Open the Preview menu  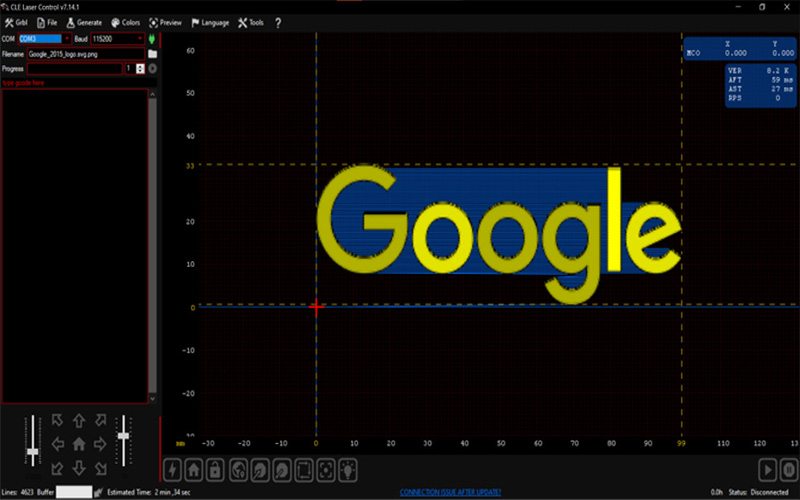pyautogui.click(x=165, y=22)
